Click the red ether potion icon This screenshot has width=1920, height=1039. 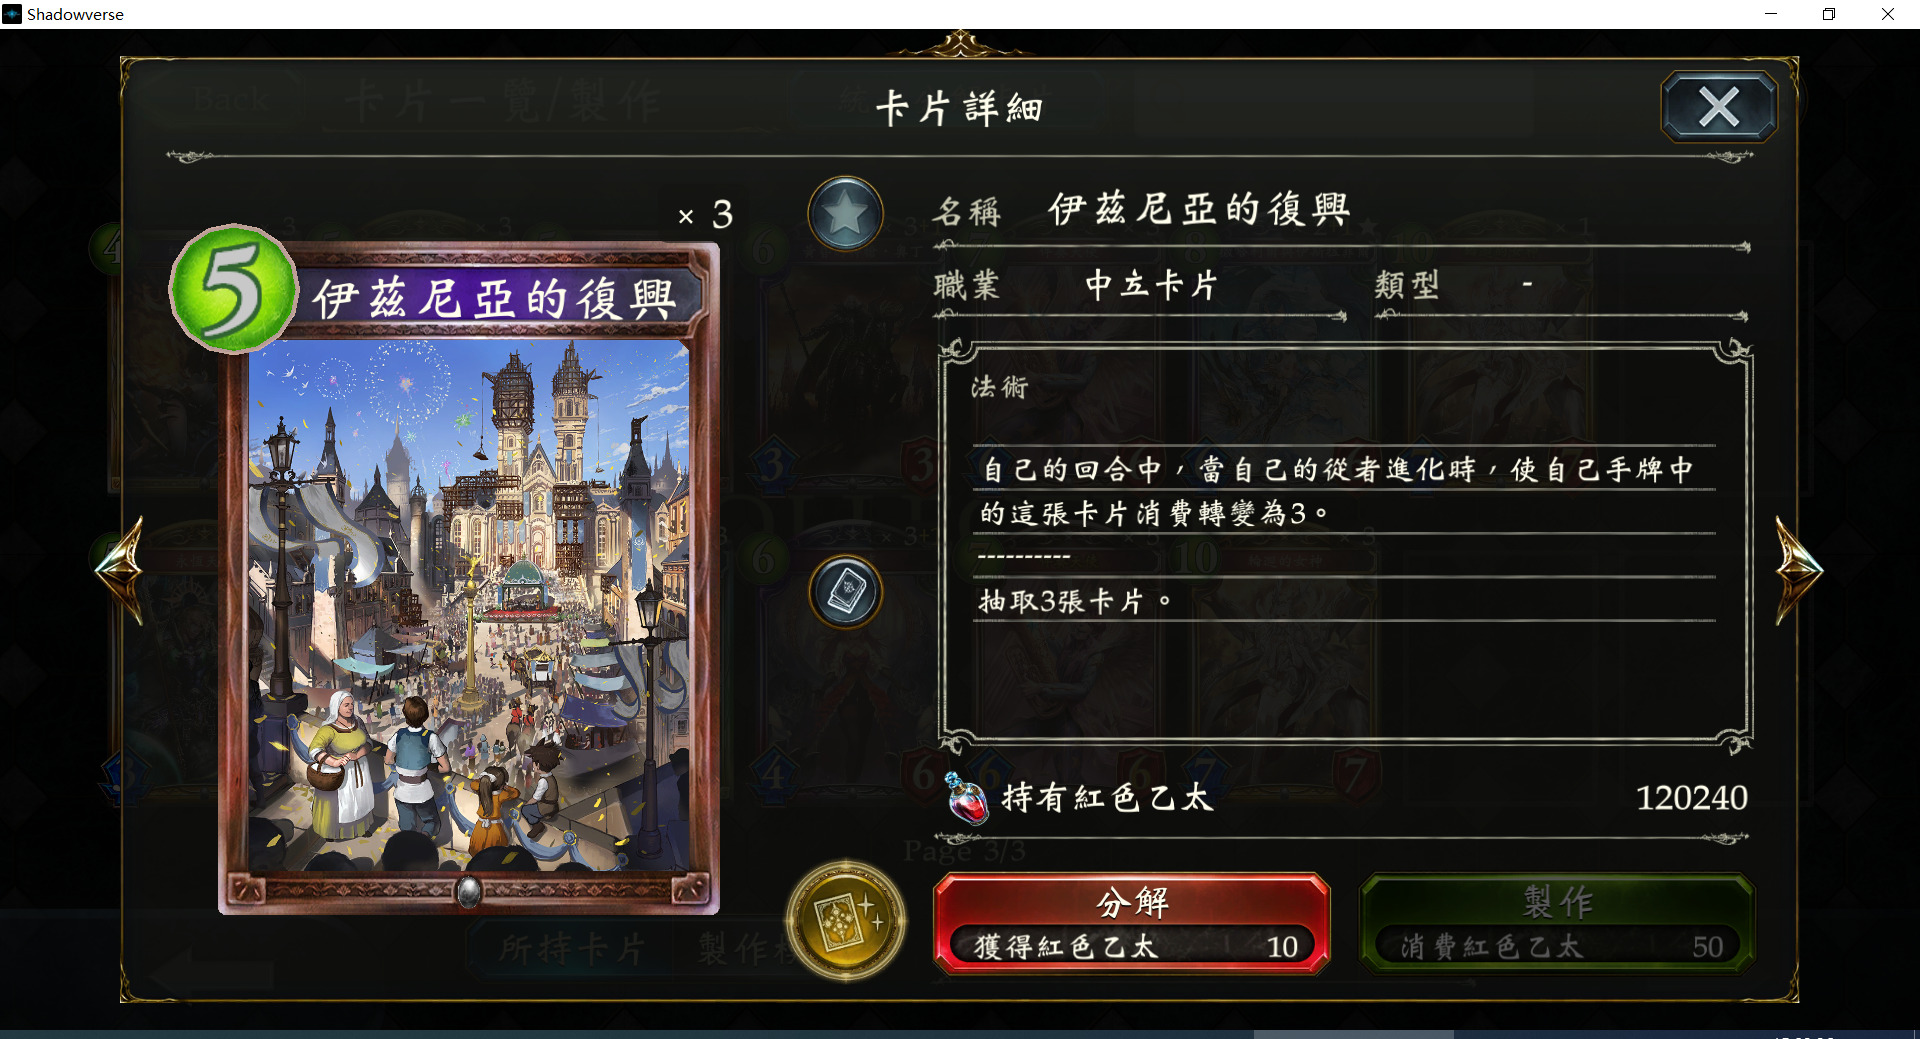pos(966,798)
